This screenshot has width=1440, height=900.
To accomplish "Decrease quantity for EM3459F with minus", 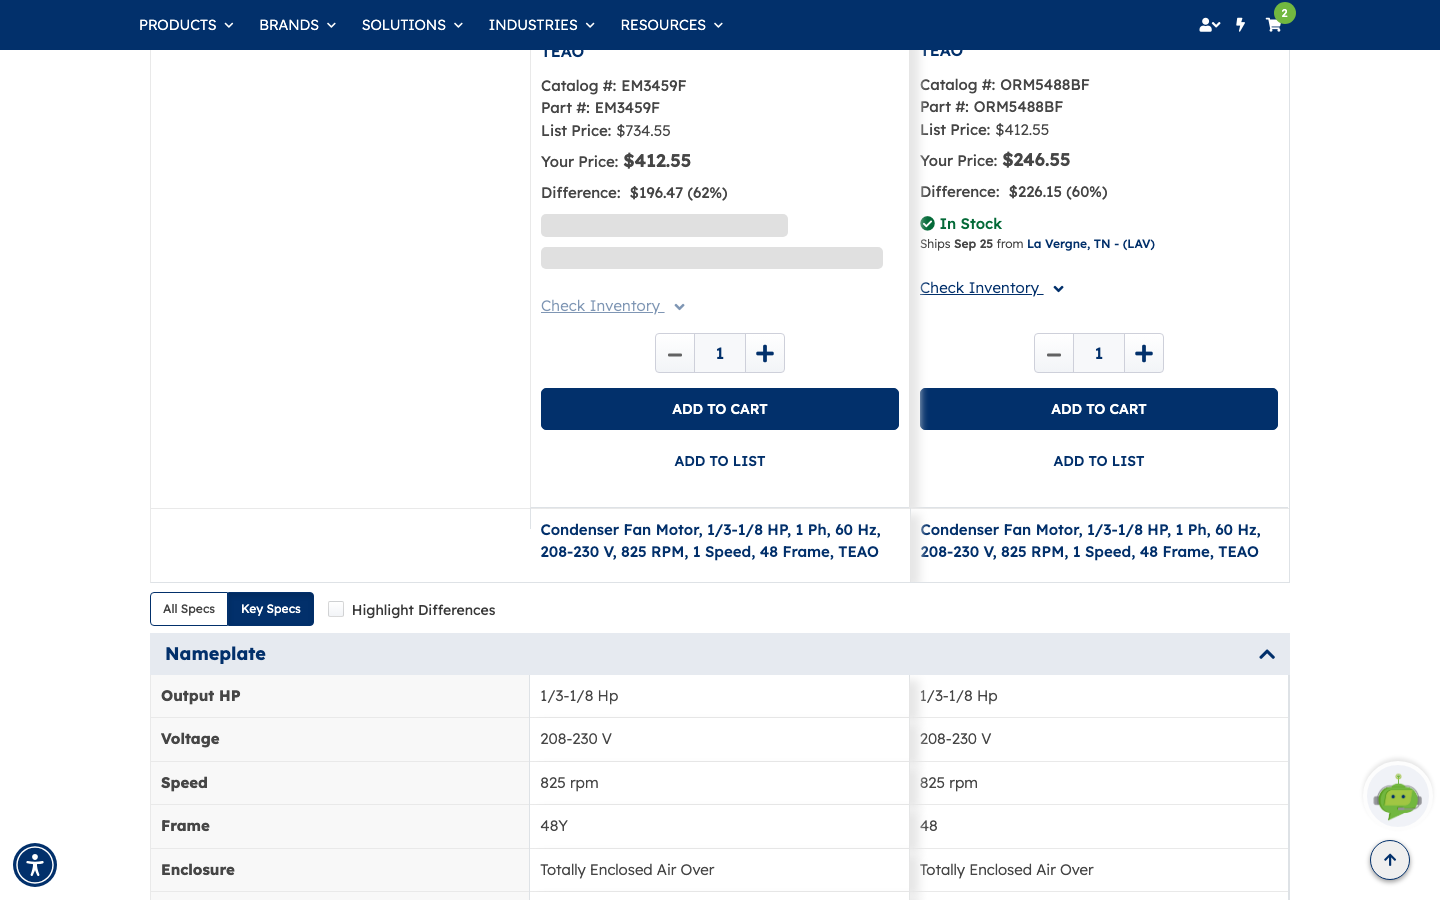I will 675,353.
